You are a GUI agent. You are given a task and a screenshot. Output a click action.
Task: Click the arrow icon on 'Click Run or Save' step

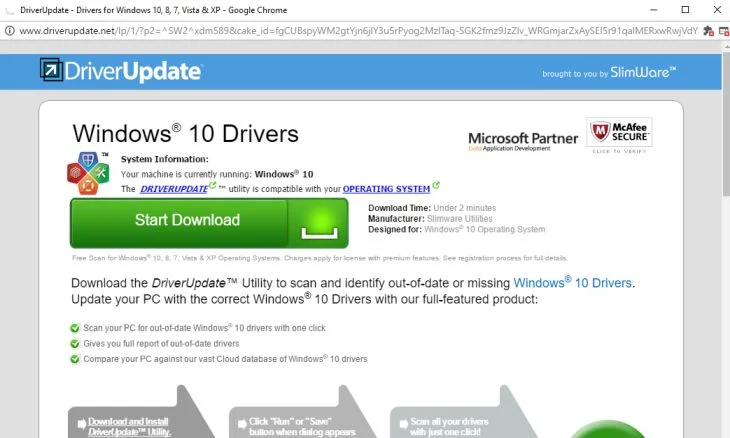tap(242, 424)
